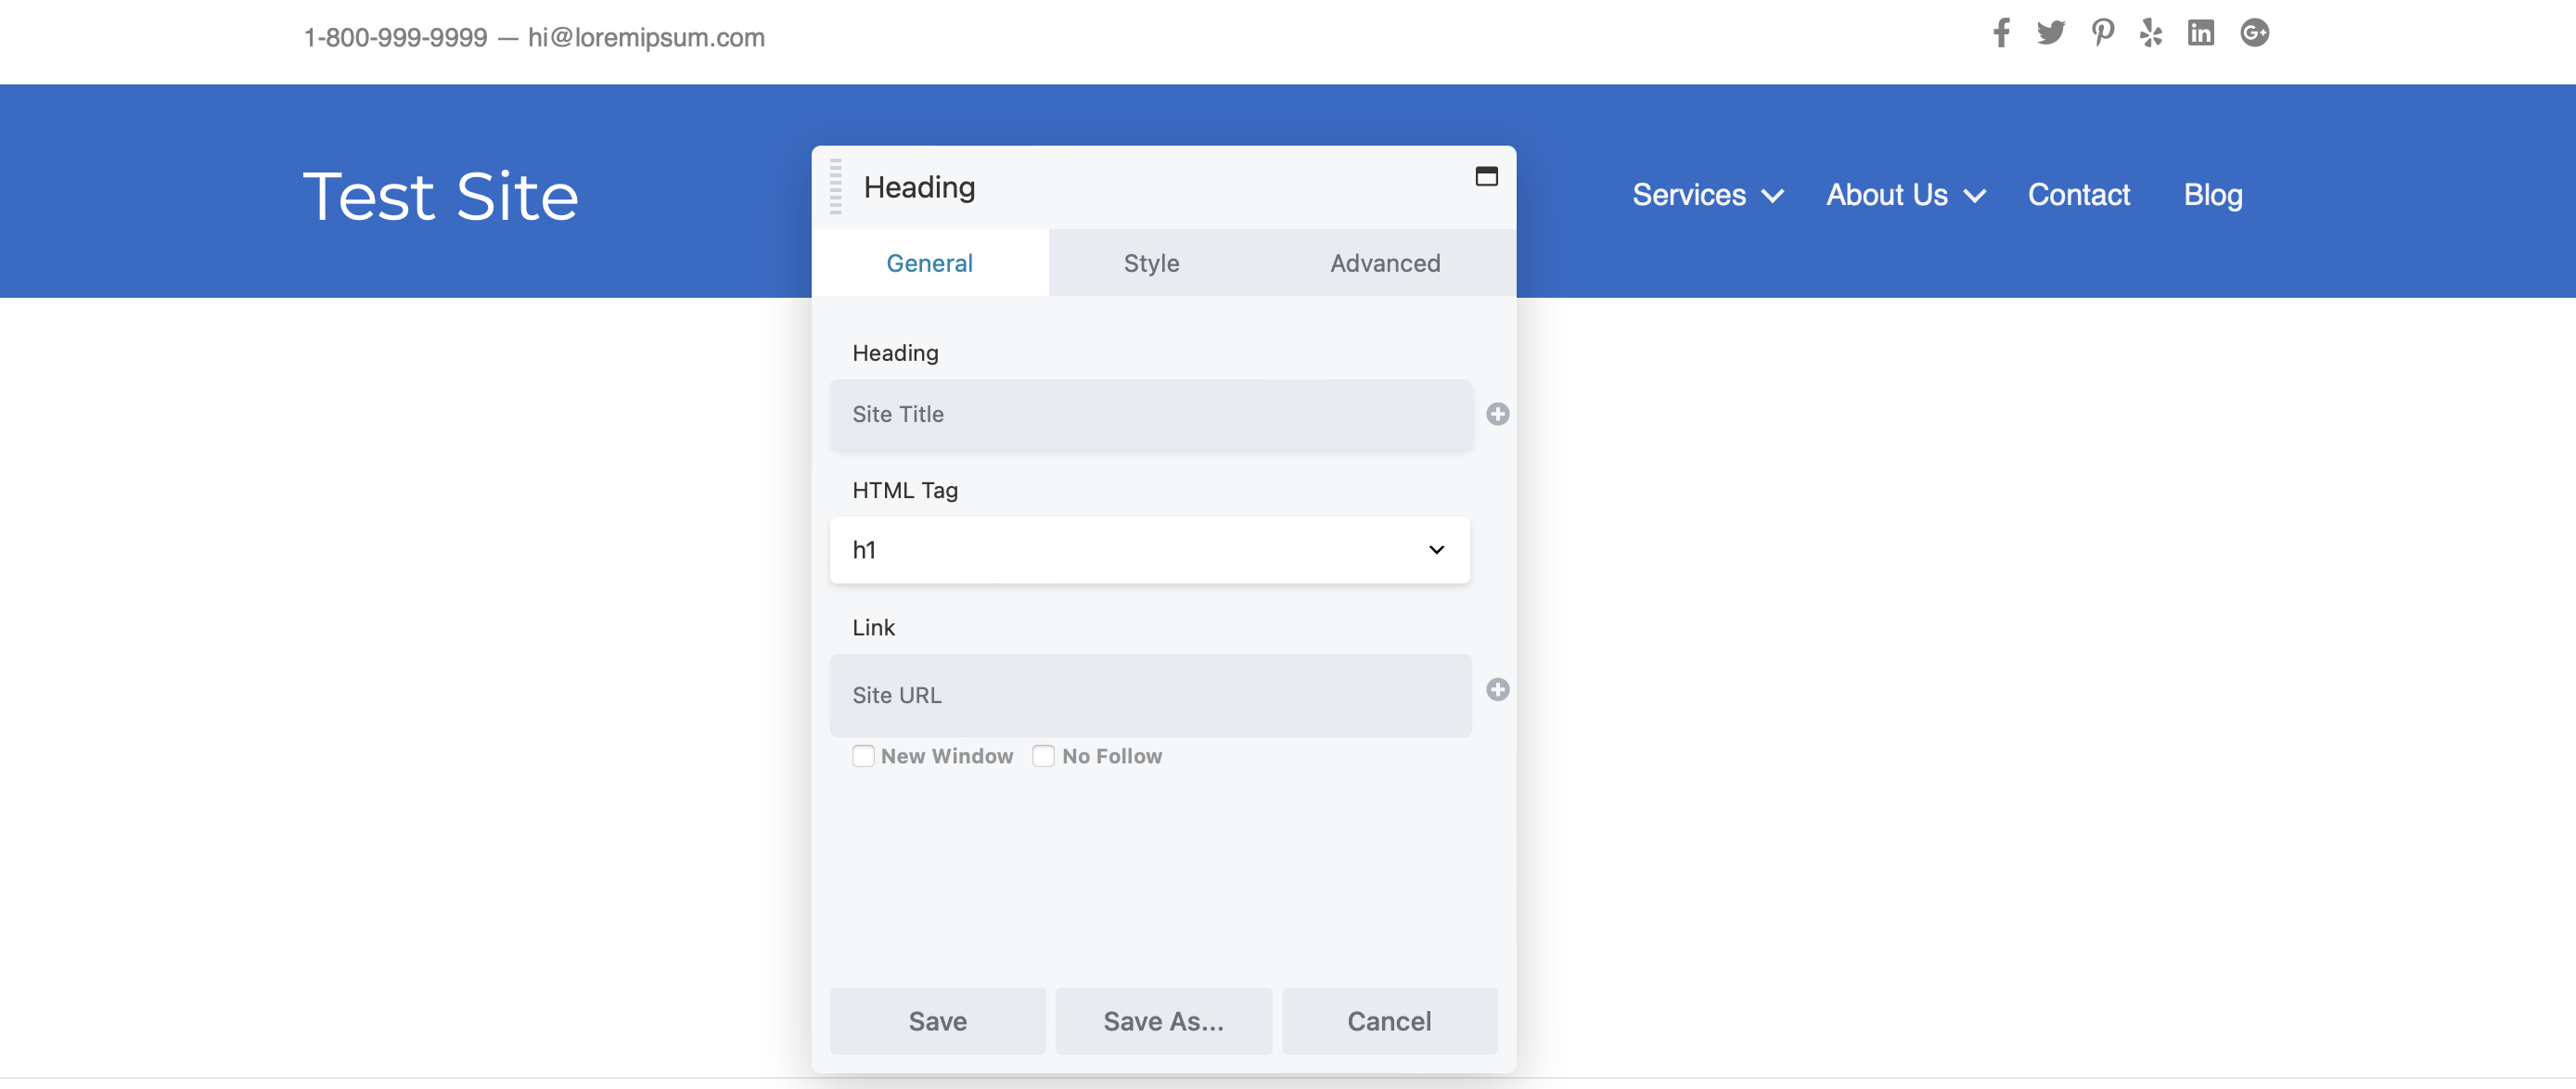Click the Site Title input field
Image resolution: width=2576 pixels, height=1089 pixels.
tap(1150, 414)
